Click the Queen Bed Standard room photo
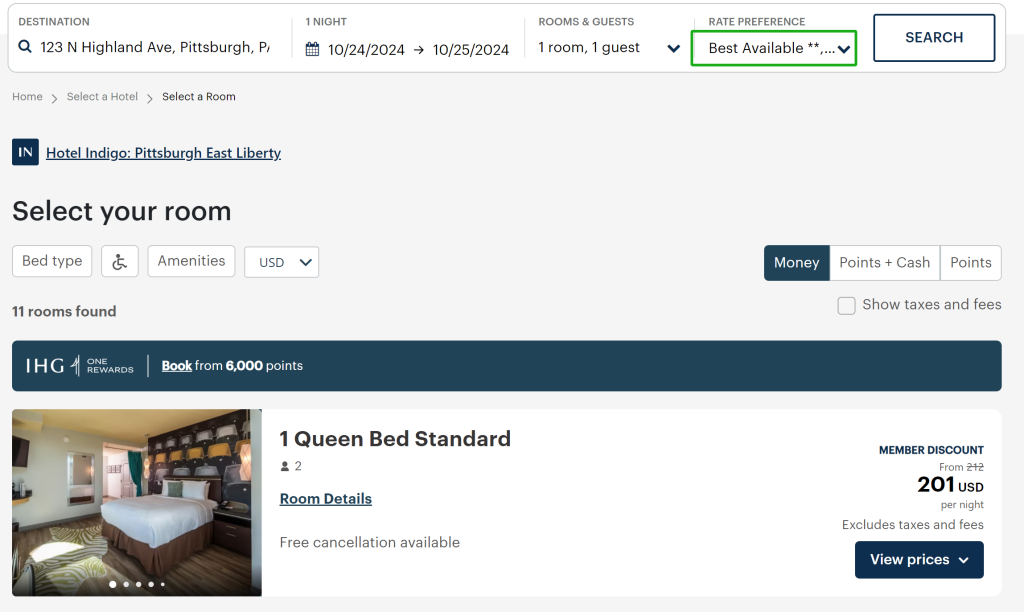The height and width of the screenshot is (612, 1024). 137,502
